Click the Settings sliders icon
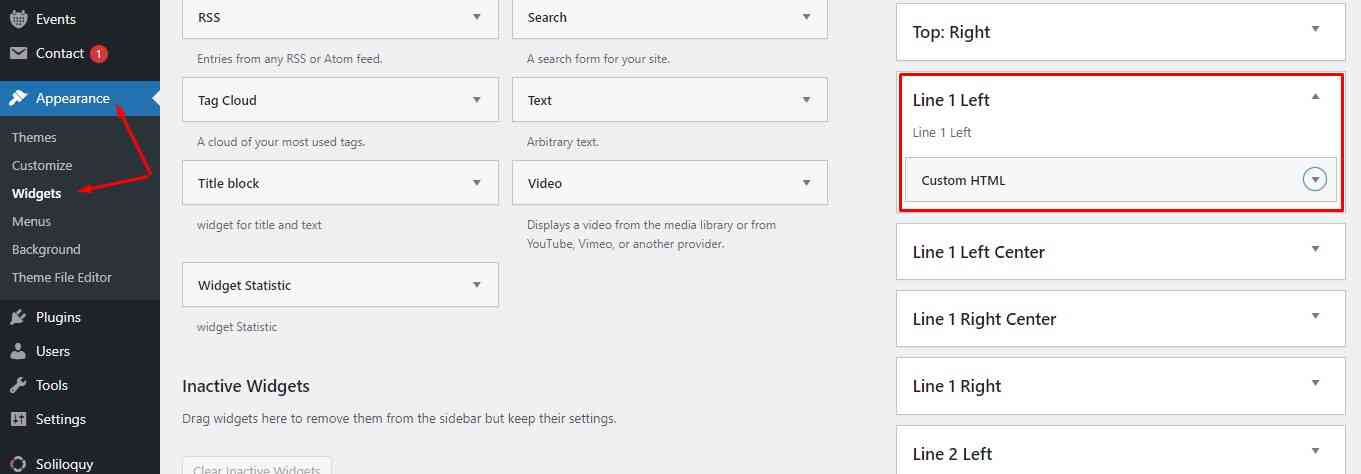This screenshot has height=474, width=1361. click(18, 419)
